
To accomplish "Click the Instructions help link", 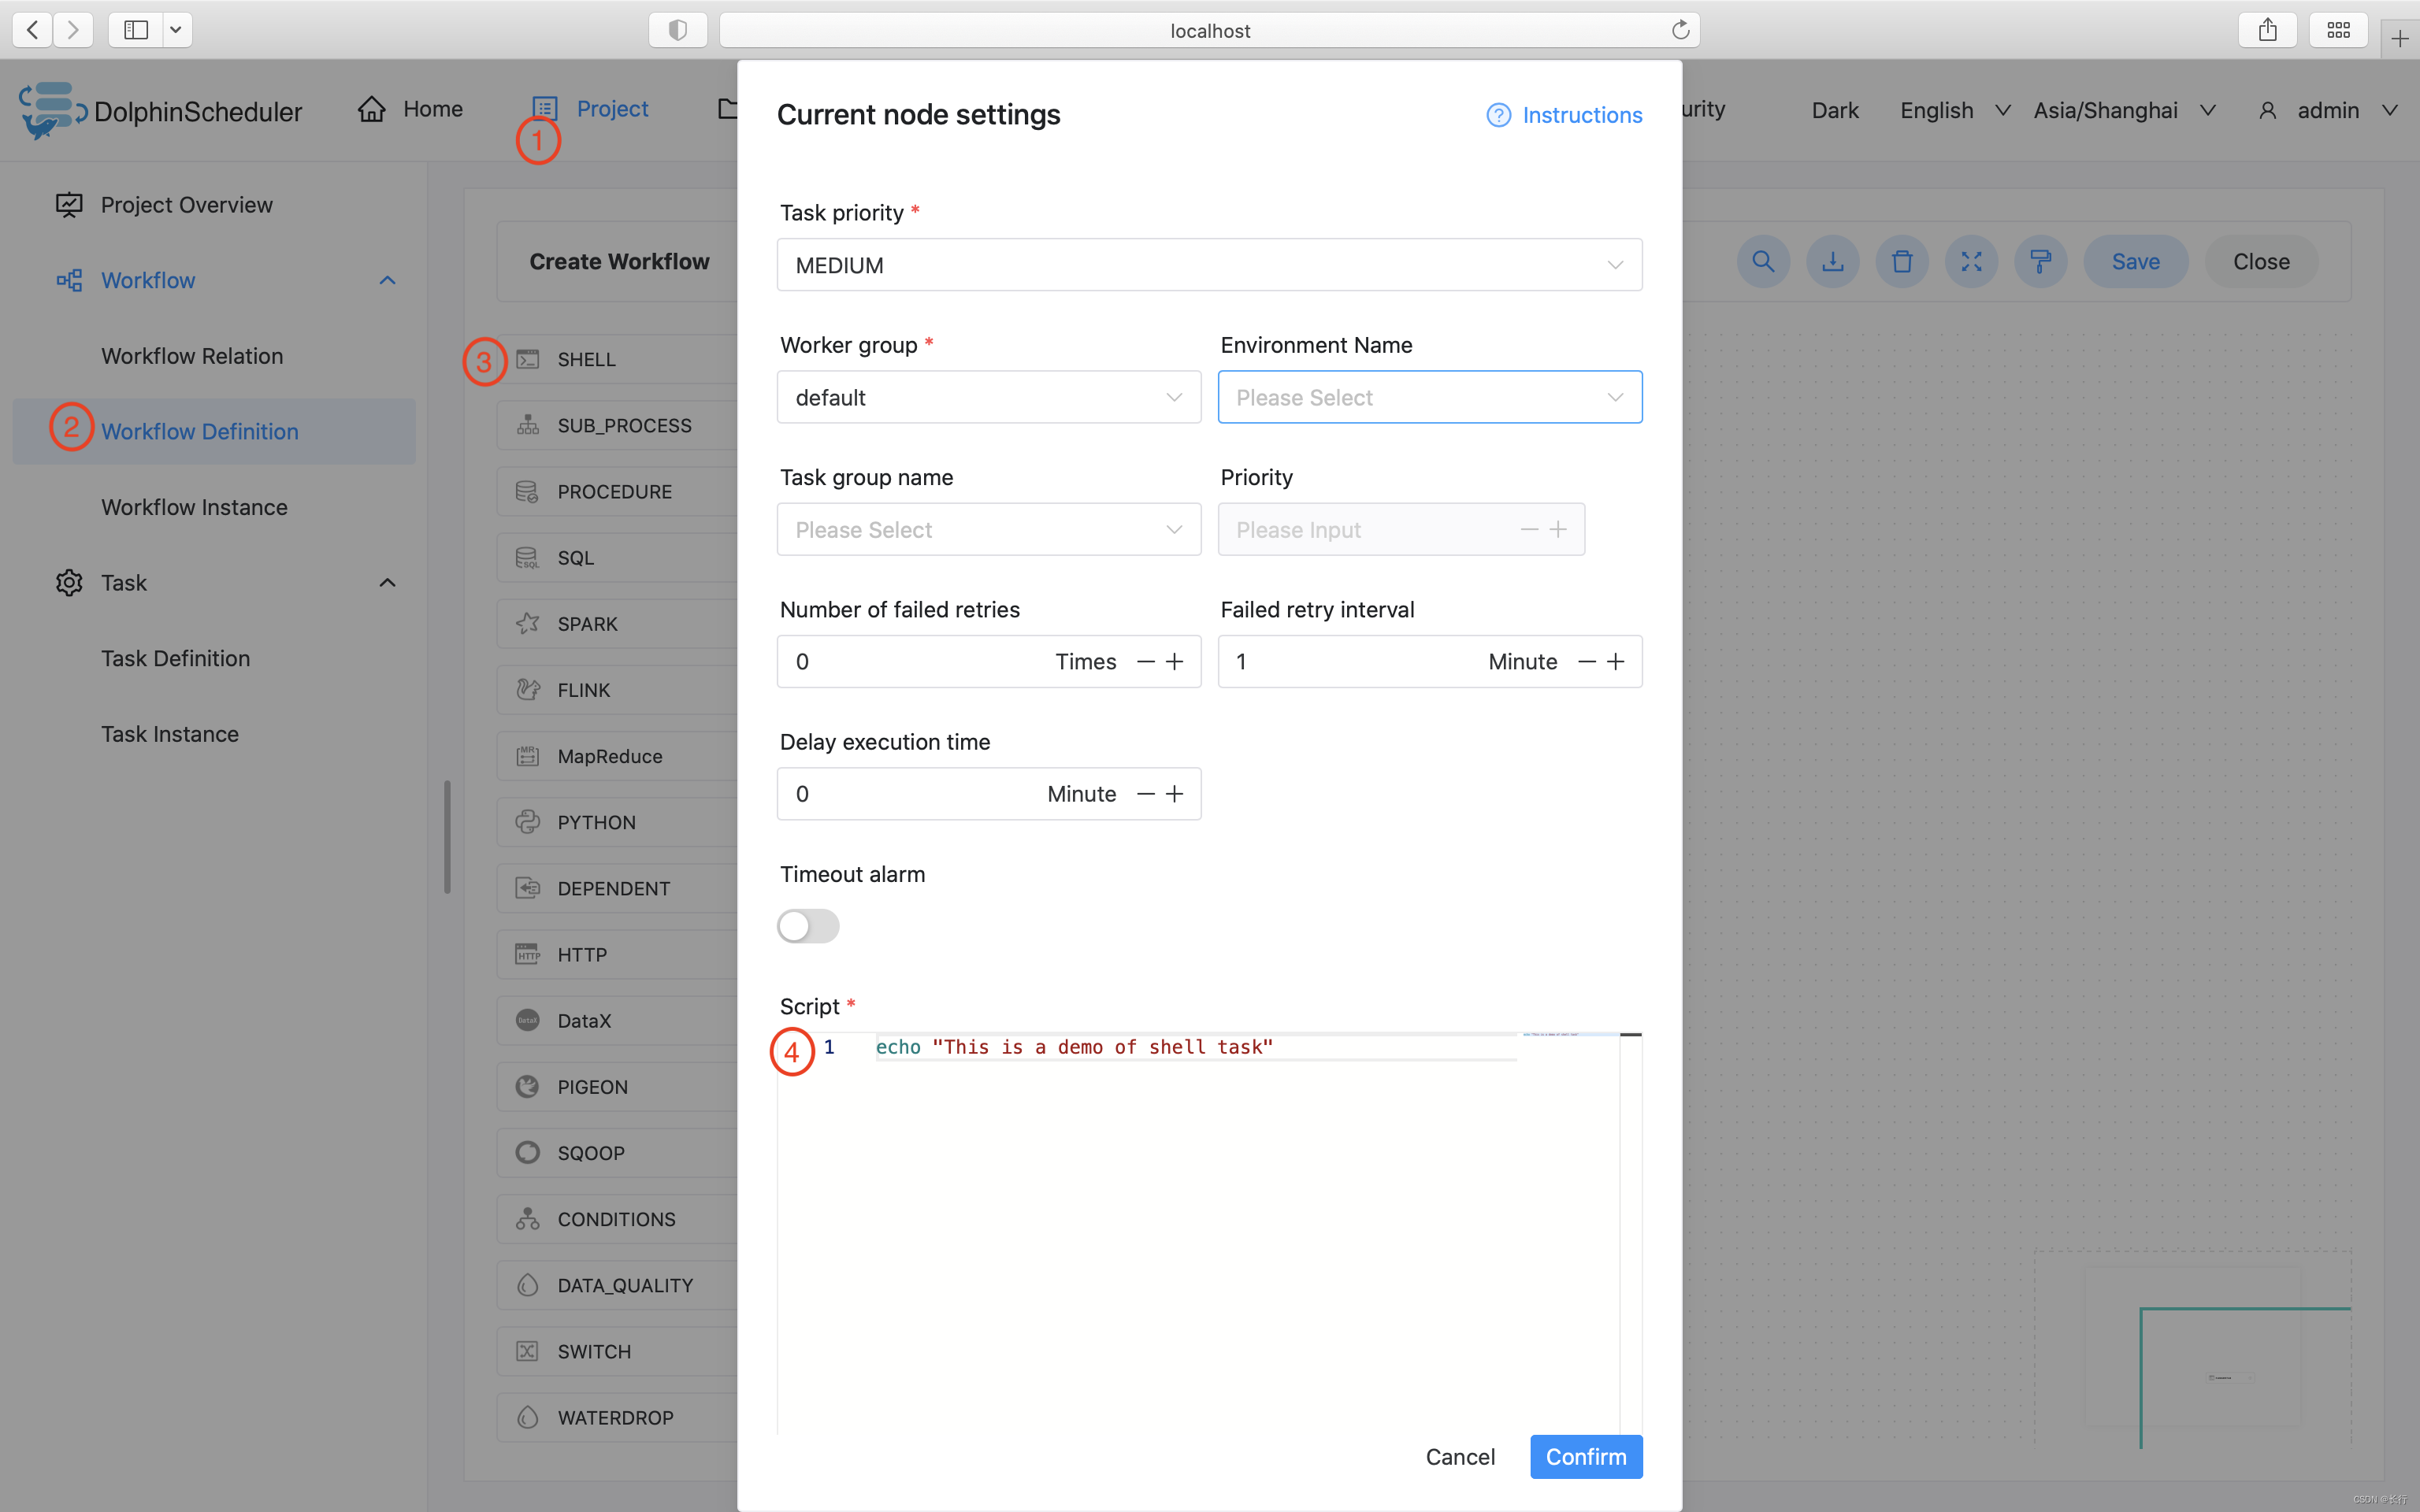I will pyautogui.click(x=1564, y=115).
